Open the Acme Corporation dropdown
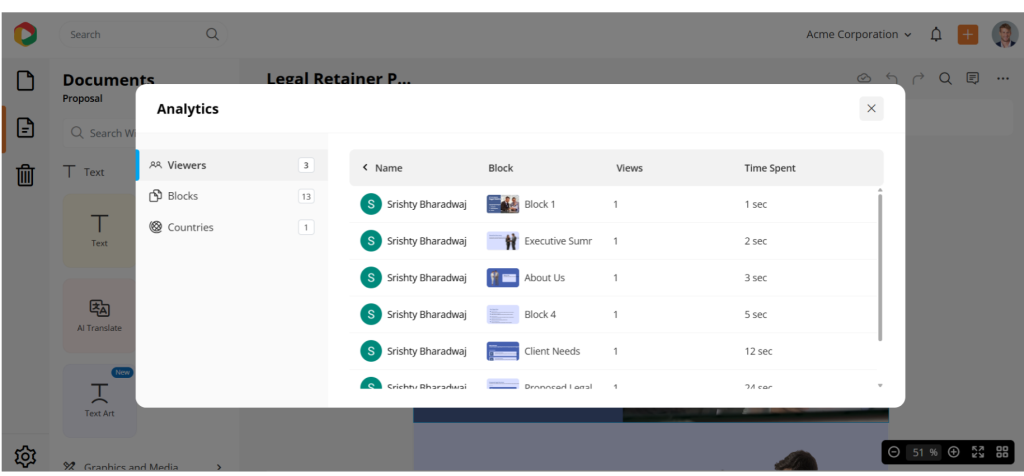The image size is (1024, 476). (859, 34)
